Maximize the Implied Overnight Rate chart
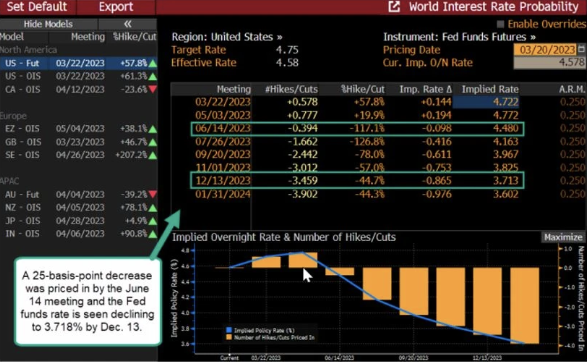Viewport: 587px width, 362px height. (563, 237)
